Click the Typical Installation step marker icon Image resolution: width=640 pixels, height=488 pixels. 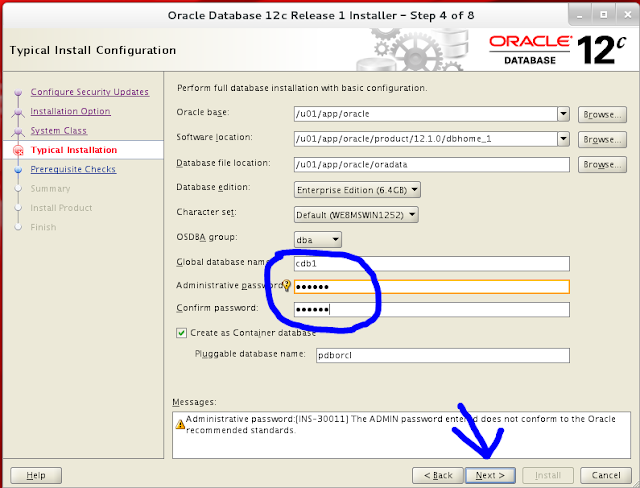tap(18, 151)
